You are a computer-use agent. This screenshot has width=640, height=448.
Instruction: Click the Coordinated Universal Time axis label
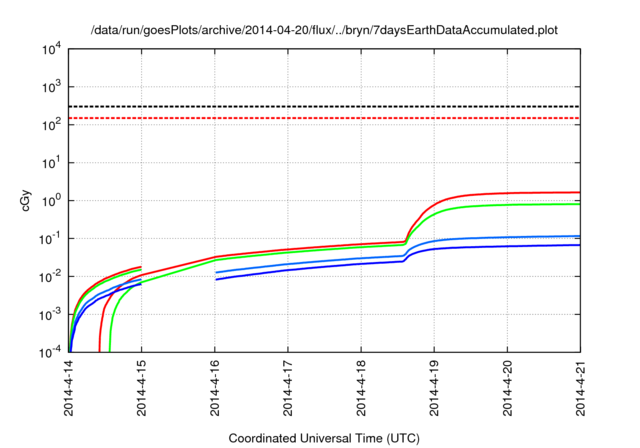[323, 438]
